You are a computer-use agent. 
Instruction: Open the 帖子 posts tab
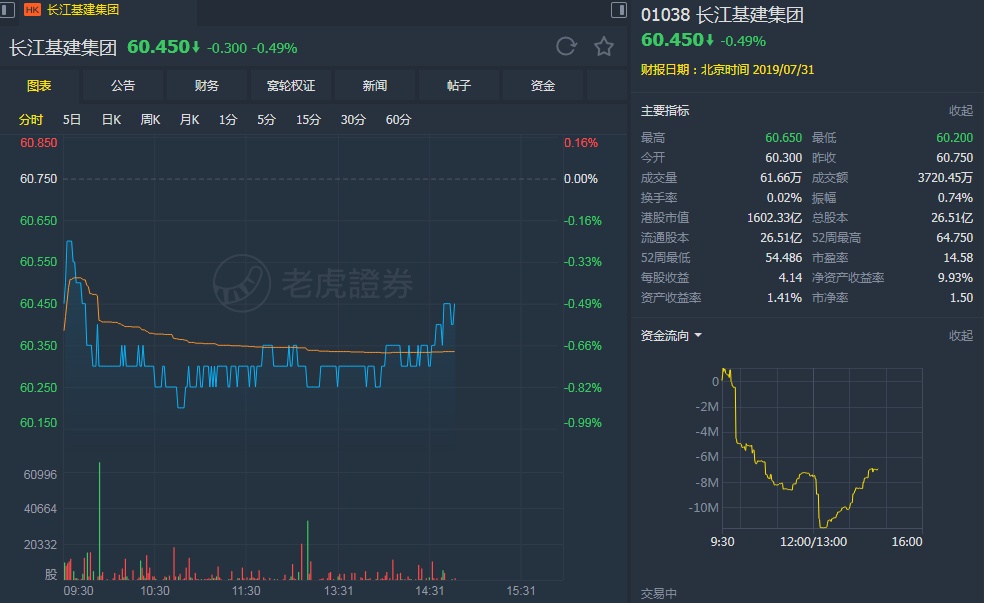coord(459,86)
